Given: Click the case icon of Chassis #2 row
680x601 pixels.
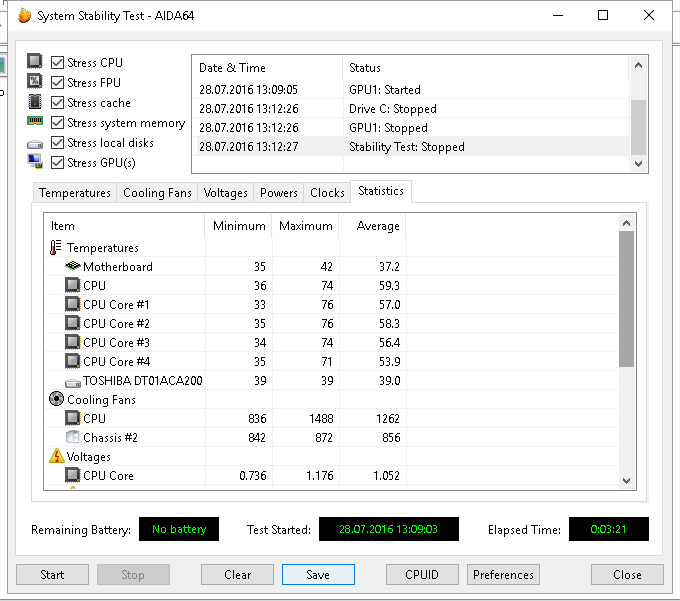Looking at the screenshot, I should tap(72, 437).
